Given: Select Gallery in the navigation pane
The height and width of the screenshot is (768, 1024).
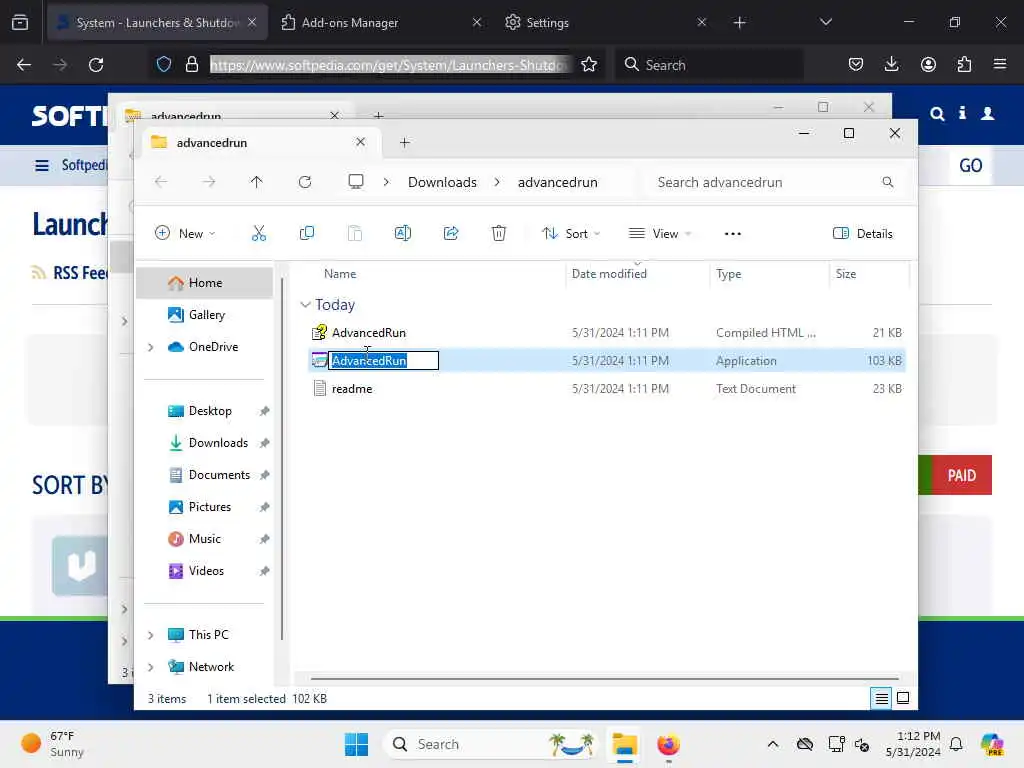Looking at the screenshot, I should (204, 315).
